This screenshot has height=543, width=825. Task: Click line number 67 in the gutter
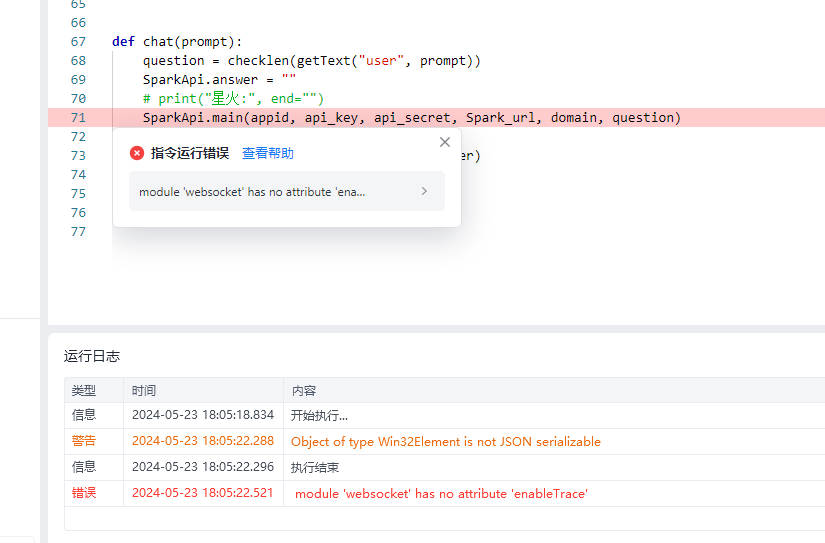78,42
